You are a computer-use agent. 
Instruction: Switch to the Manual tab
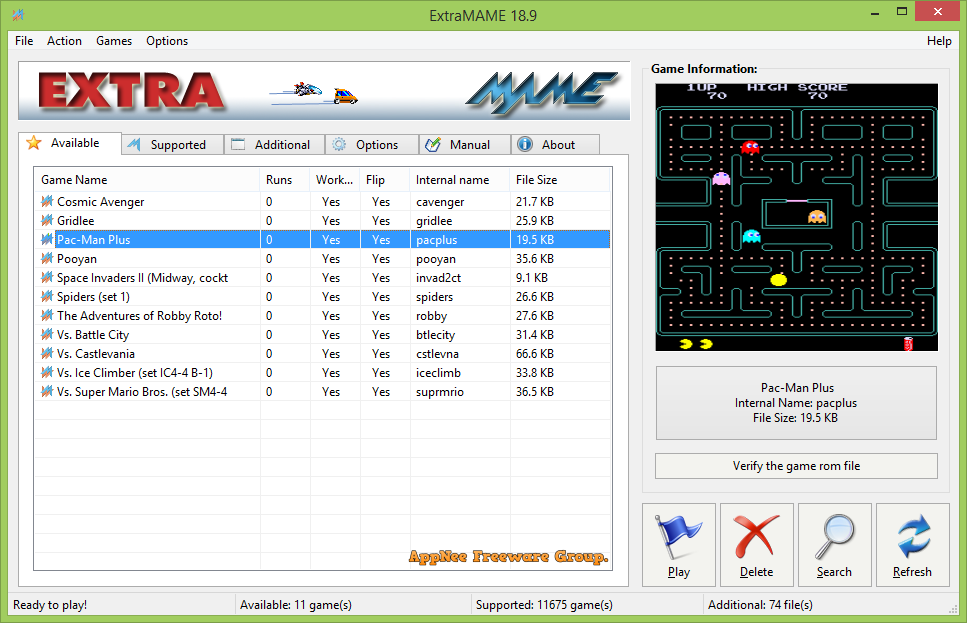click(465, 144)
